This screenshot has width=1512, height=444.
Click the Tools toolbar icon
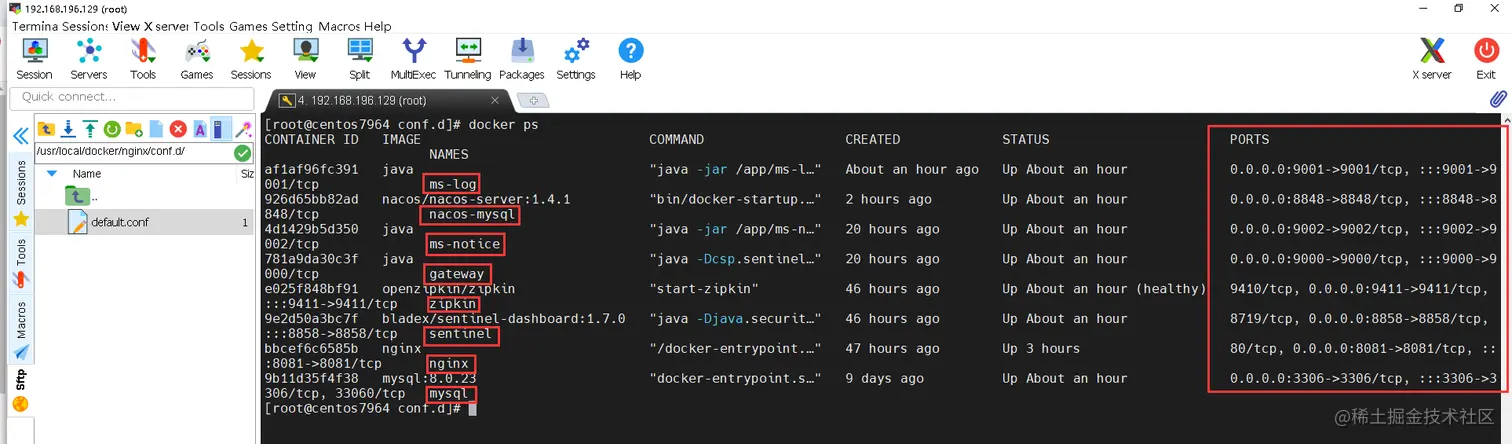(143, 59)
